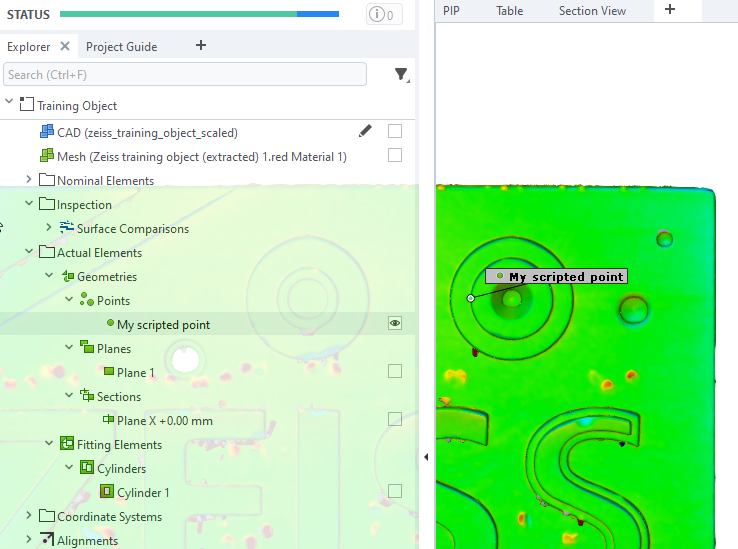Add a new tab next to Section View
The width and height of the screenshot is (738, 549).
670,10
